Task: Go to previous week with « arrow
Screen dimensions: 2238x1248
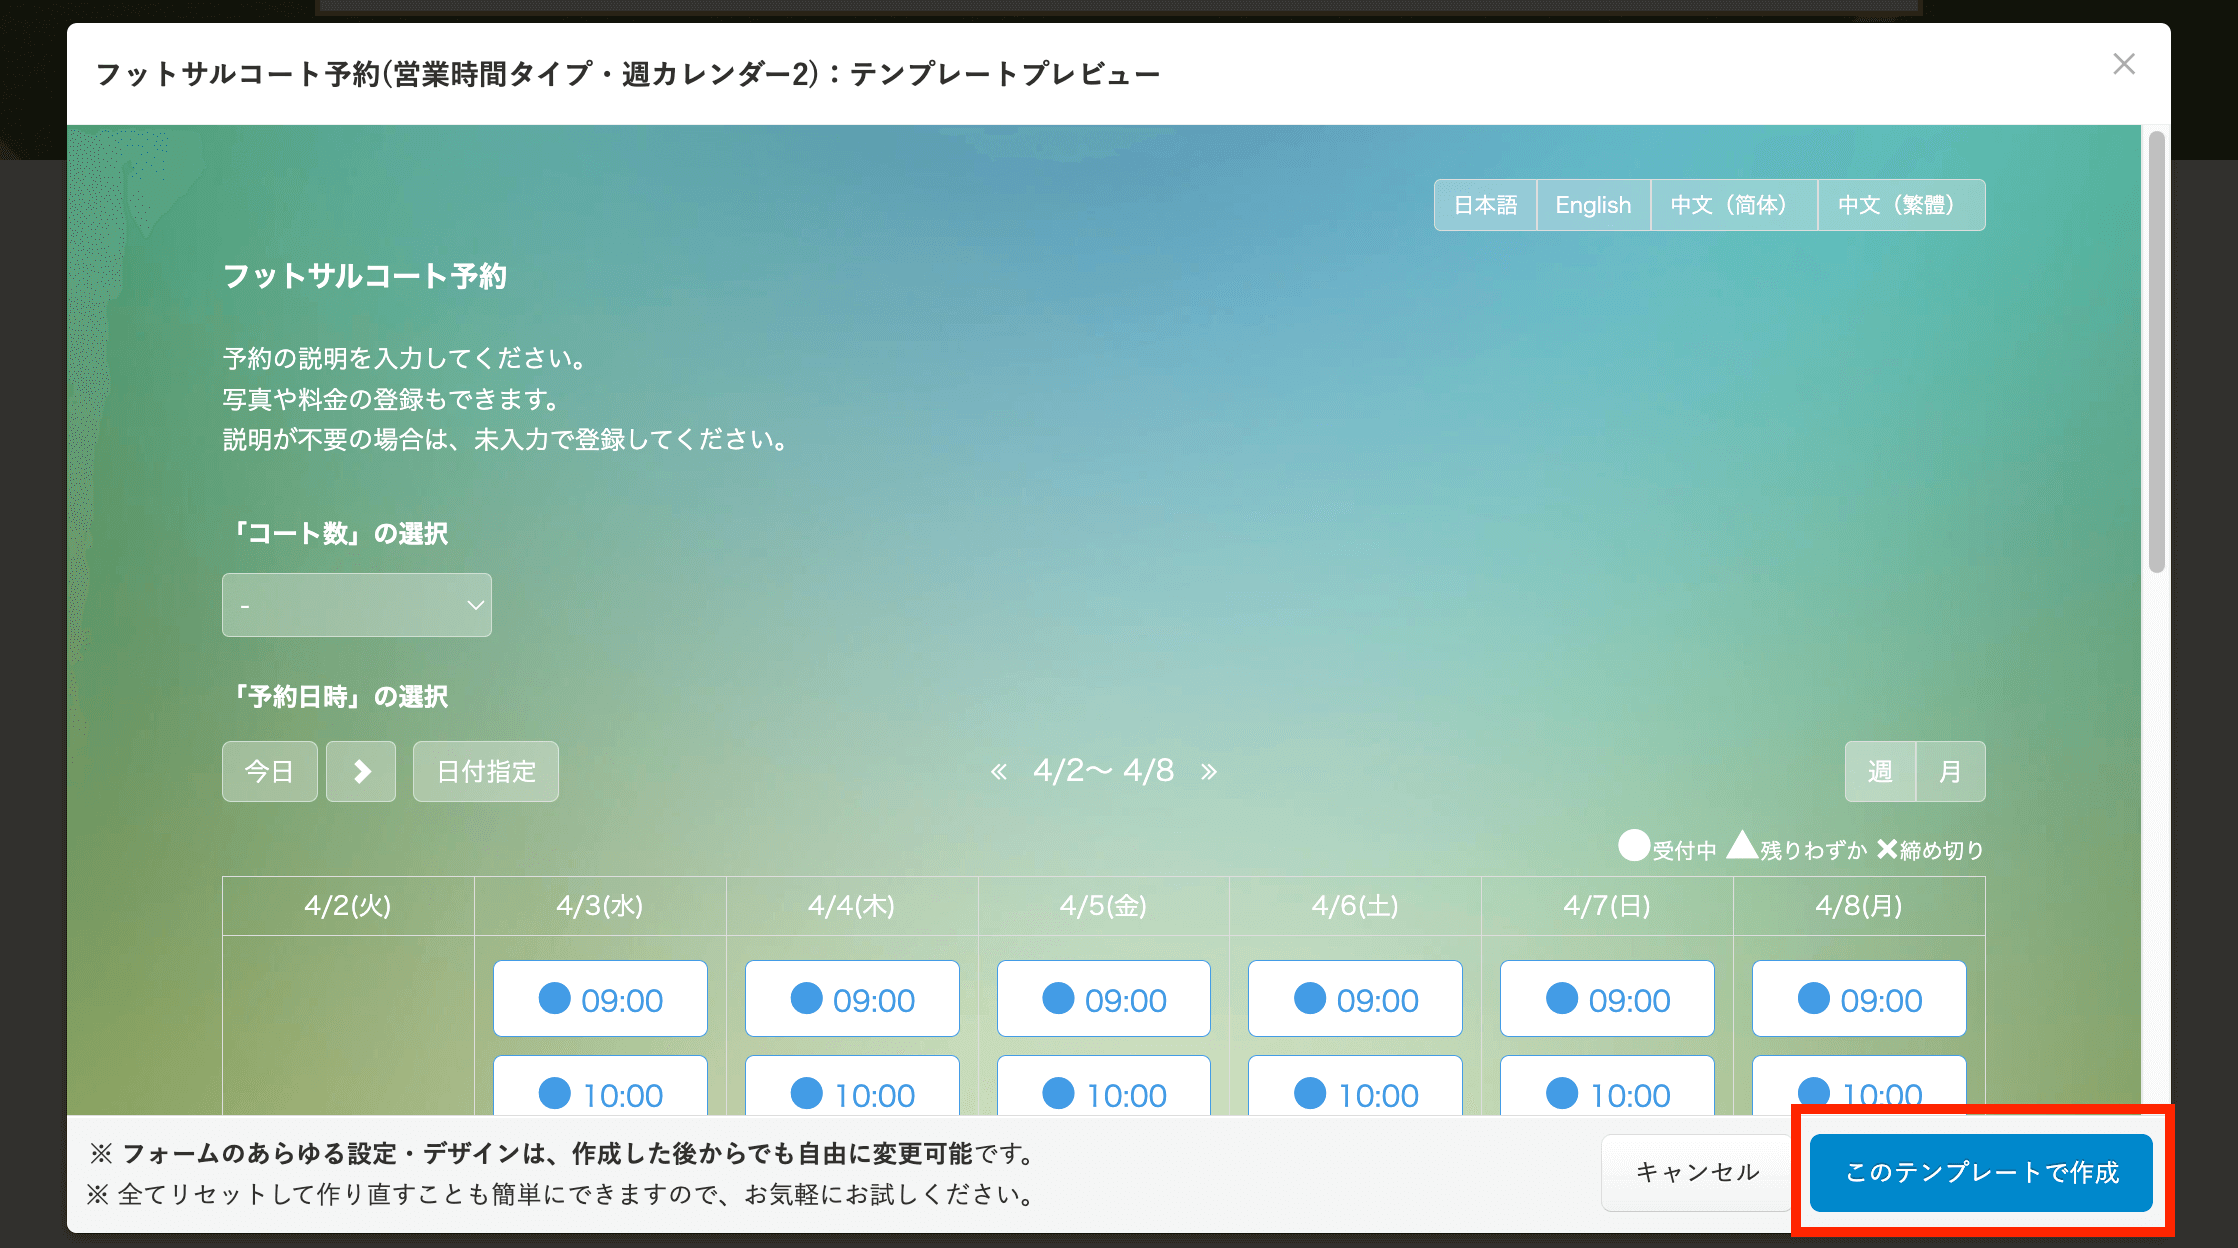Action: tap(998, 771)
